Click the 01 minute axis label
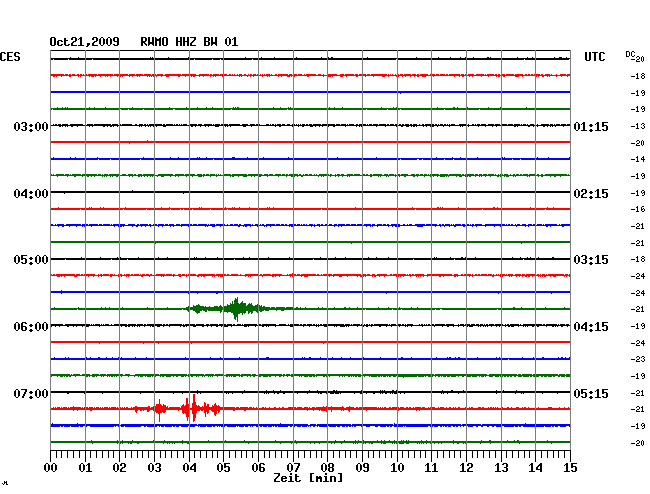 (x=85, y=467)
